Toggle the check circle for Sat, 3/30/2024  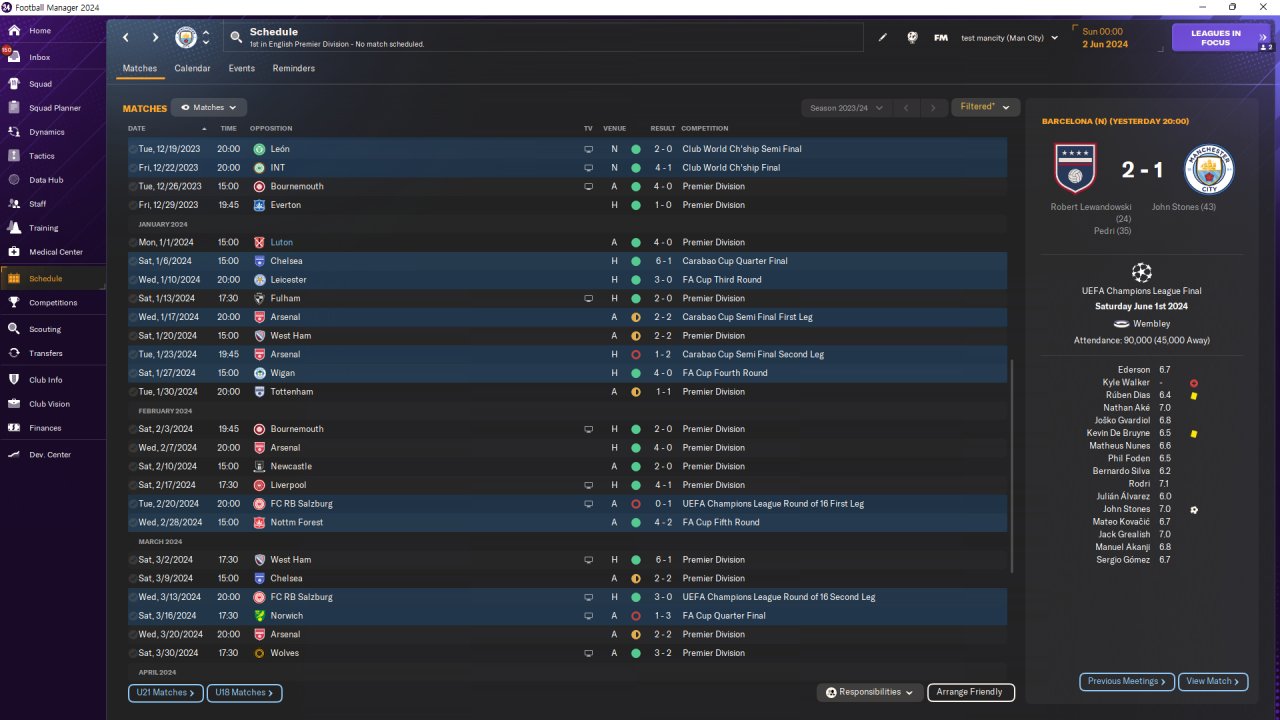click(133, 653)
